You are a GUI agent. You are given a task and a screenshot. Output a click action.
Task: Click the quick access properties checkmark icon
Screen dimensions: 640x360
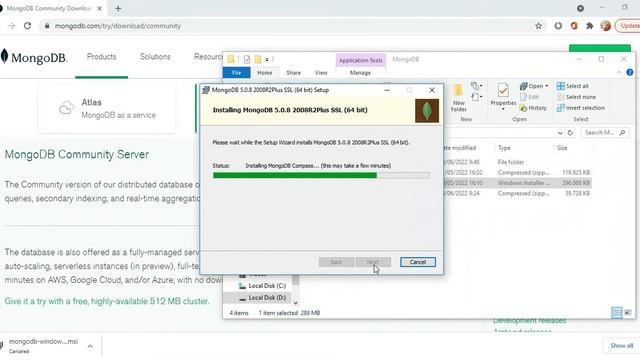click(247, 60)
